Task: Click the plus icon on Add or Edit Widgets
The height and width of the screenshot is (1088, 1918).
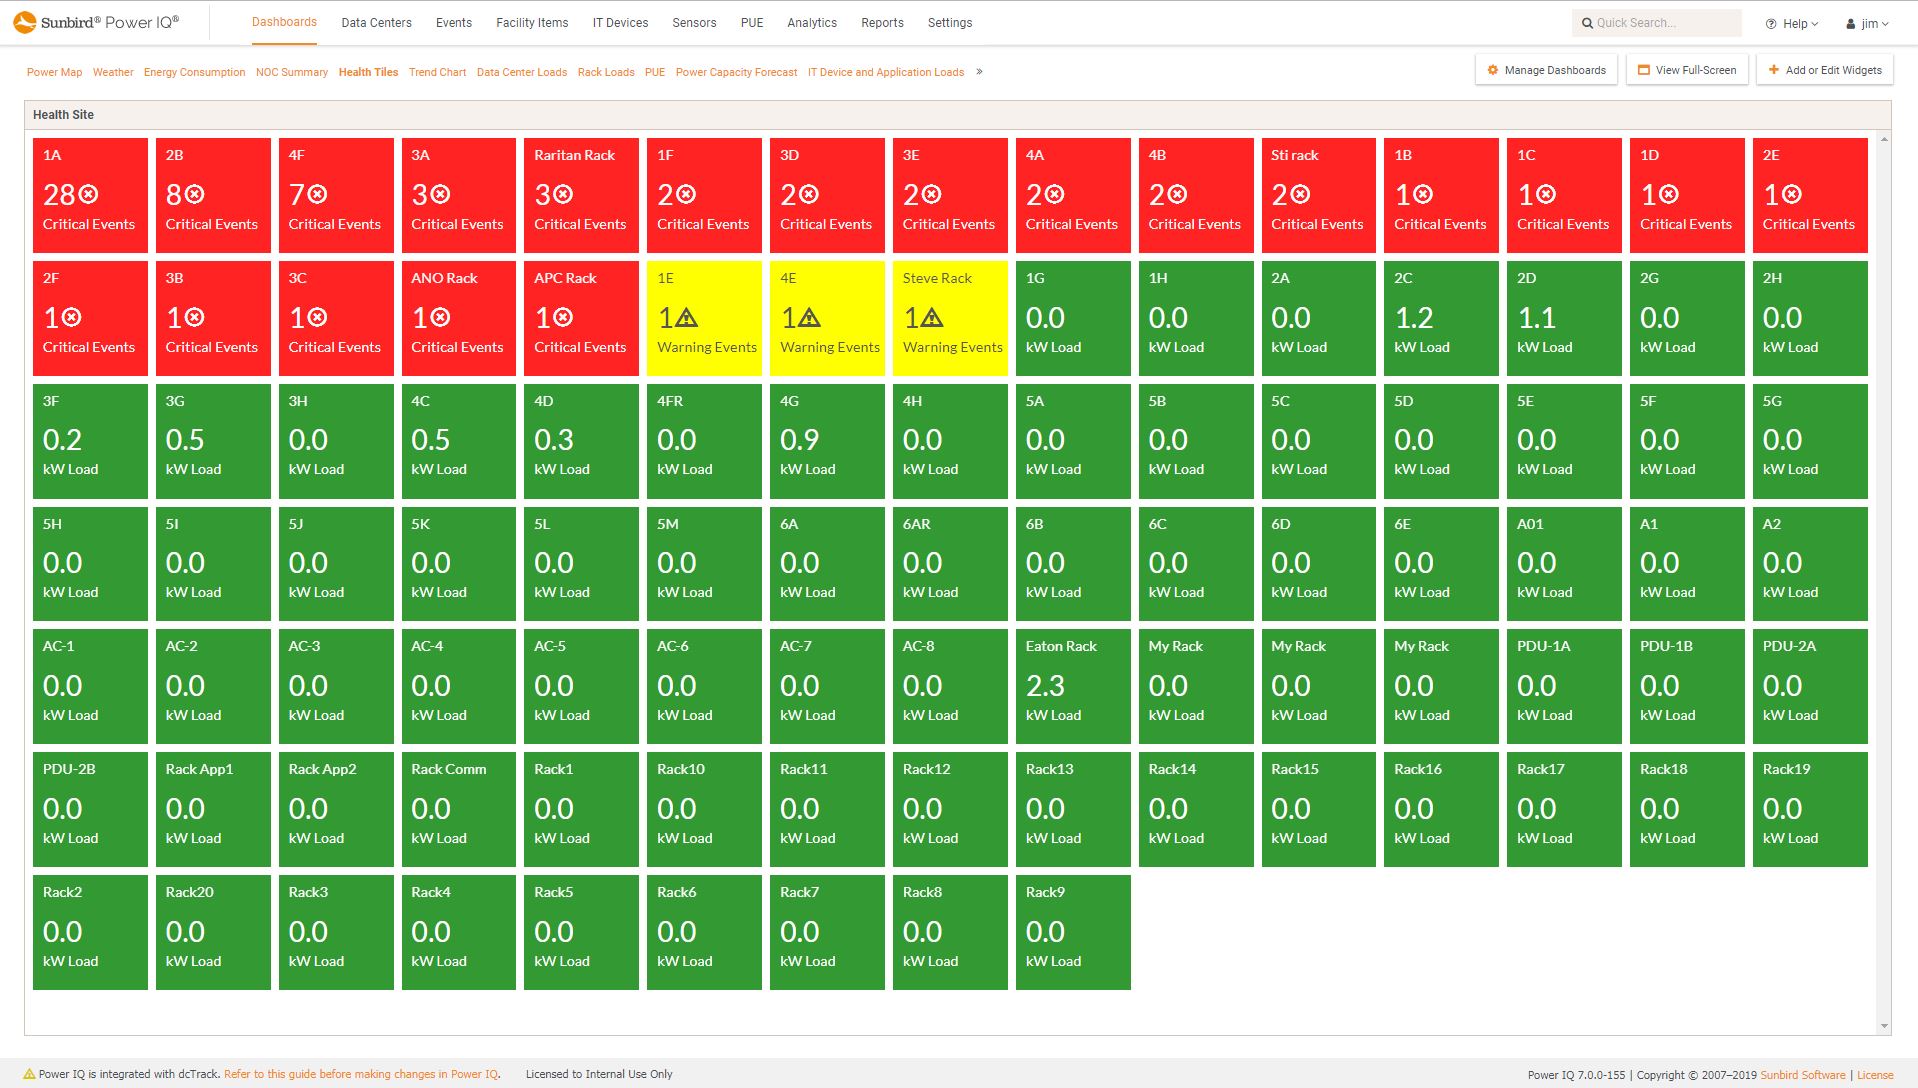Action: click(1772, 70)
